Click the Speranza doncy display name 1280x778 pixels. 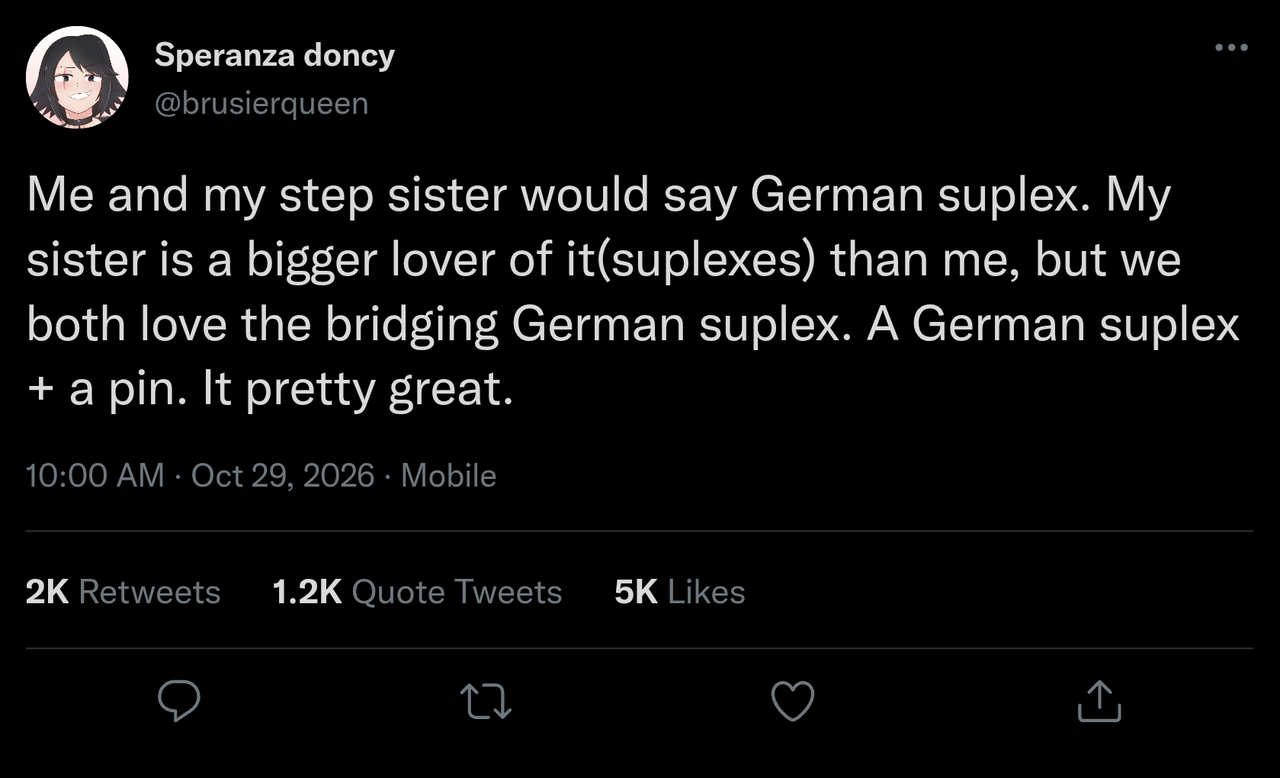[274, 56]
